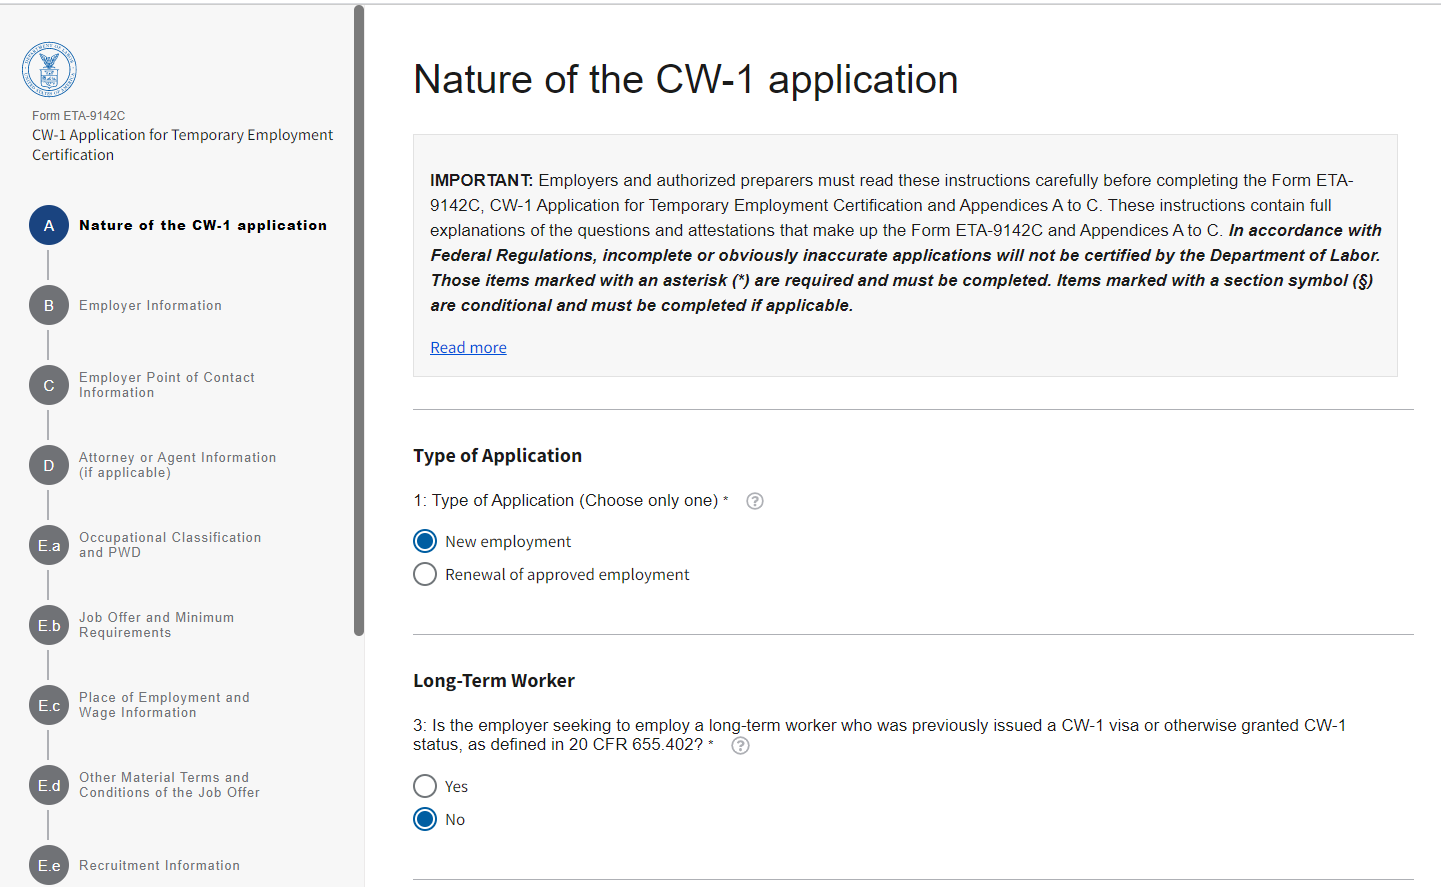Click the Type of Application heading

tap(497, 456)
